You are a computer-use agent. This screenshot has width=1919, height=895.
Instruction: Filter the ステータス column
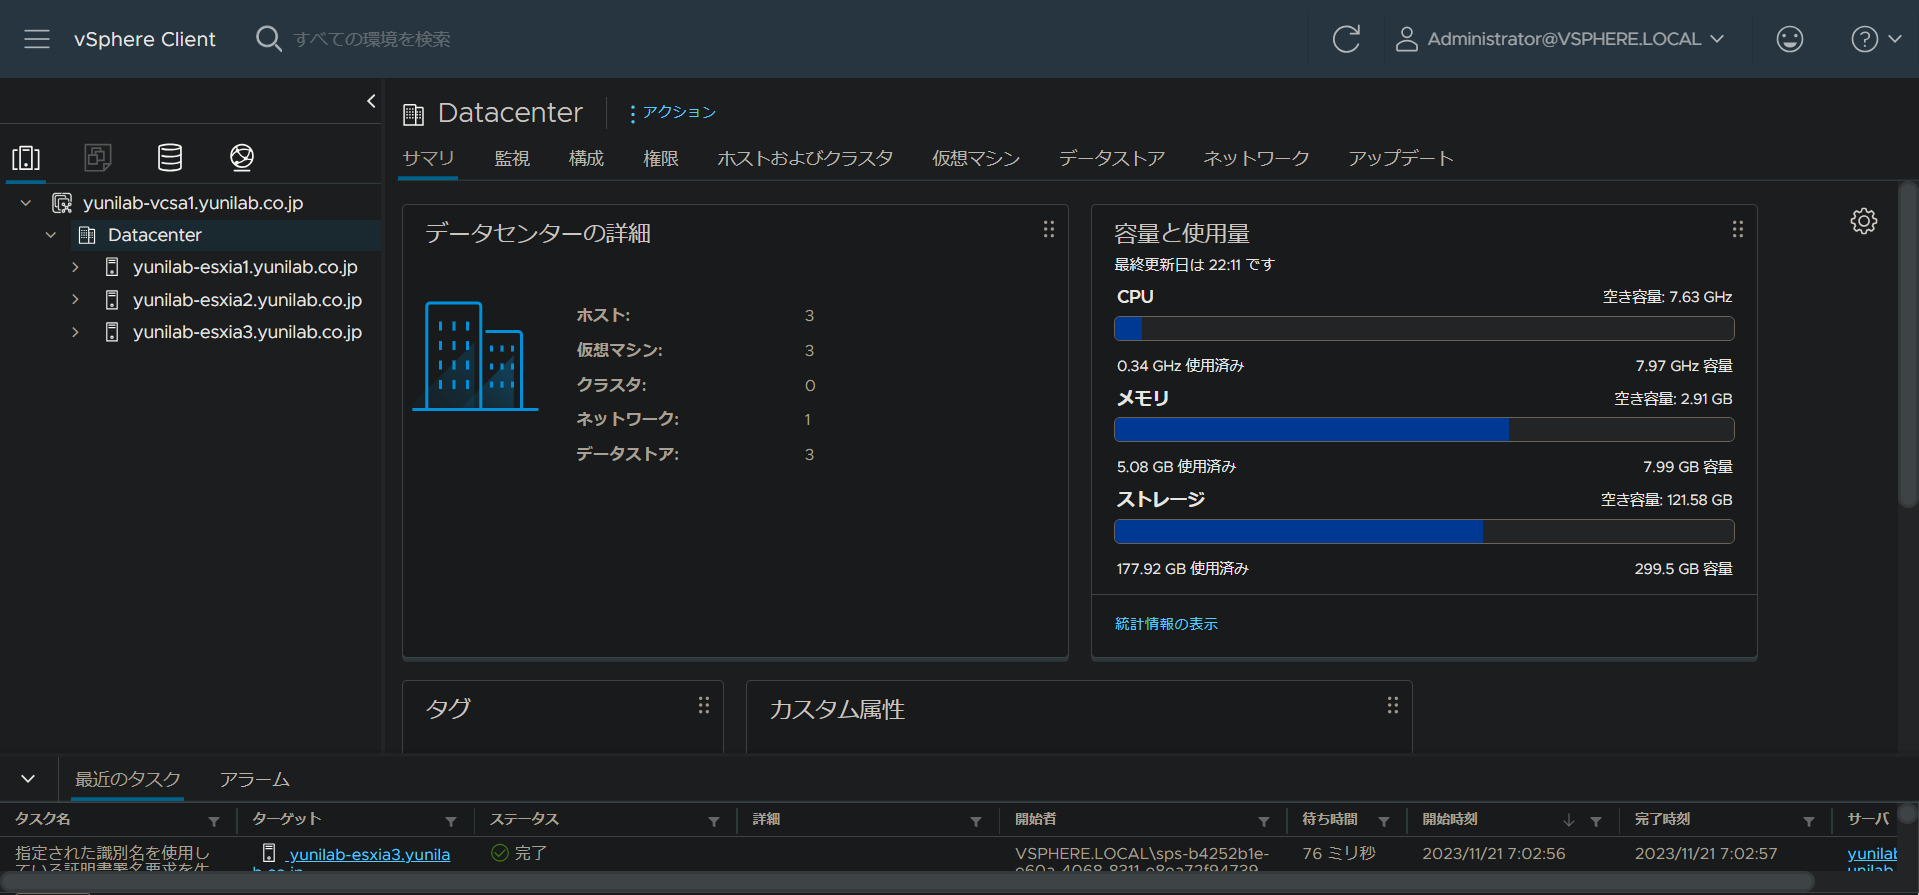[714, 821]
